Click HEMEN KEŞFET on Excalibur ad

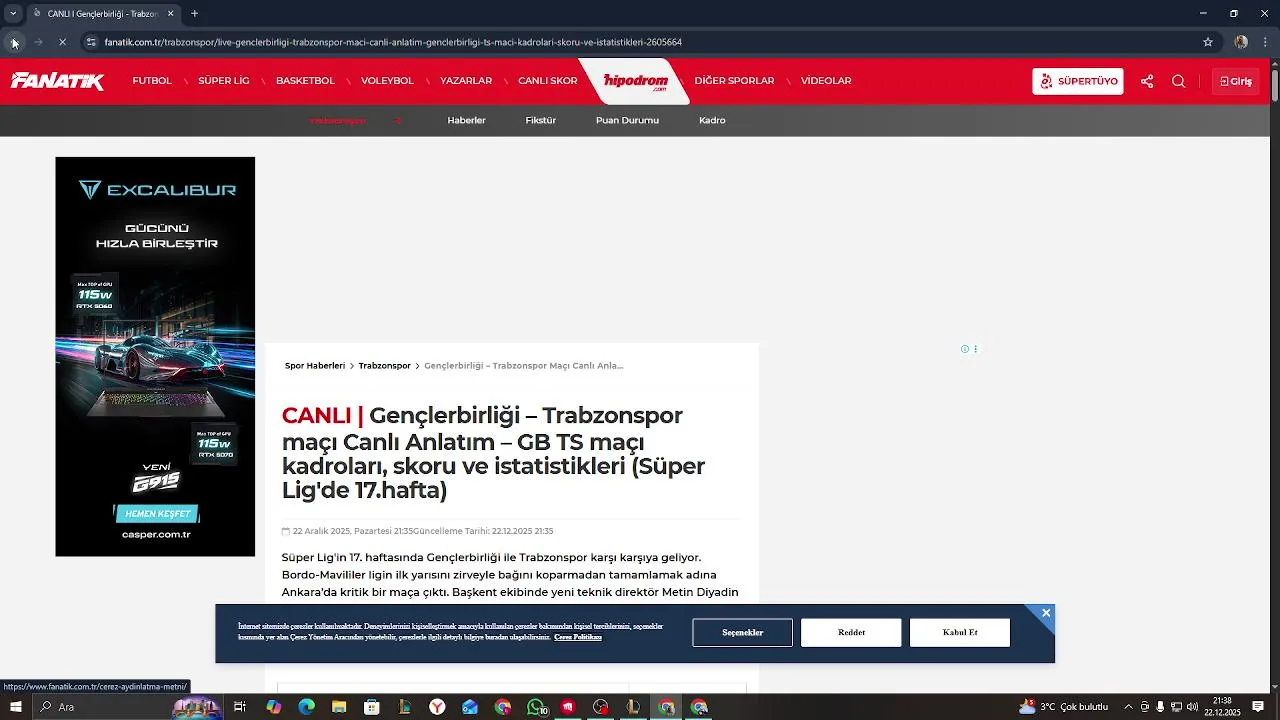point(157,514)
